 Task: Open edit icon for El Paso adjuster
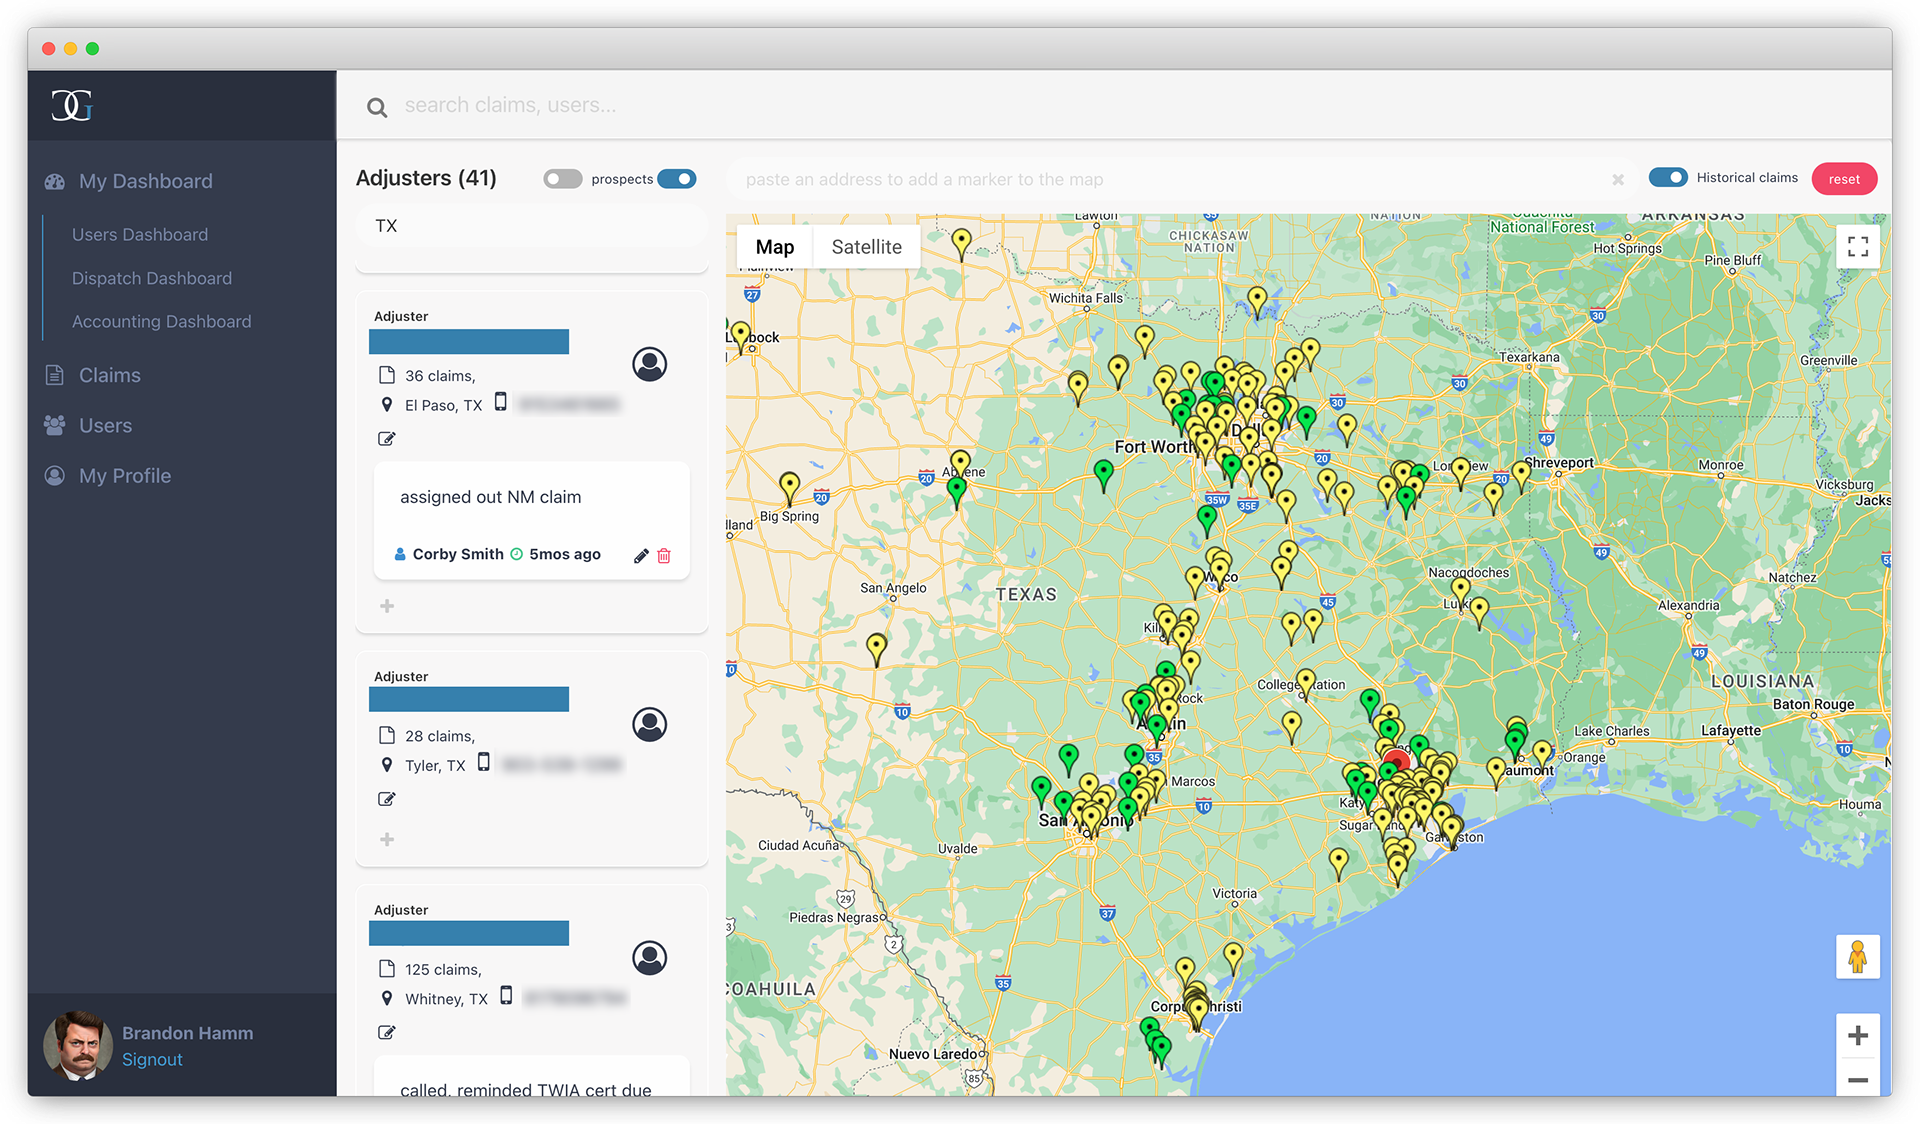(x=387, y=439)
